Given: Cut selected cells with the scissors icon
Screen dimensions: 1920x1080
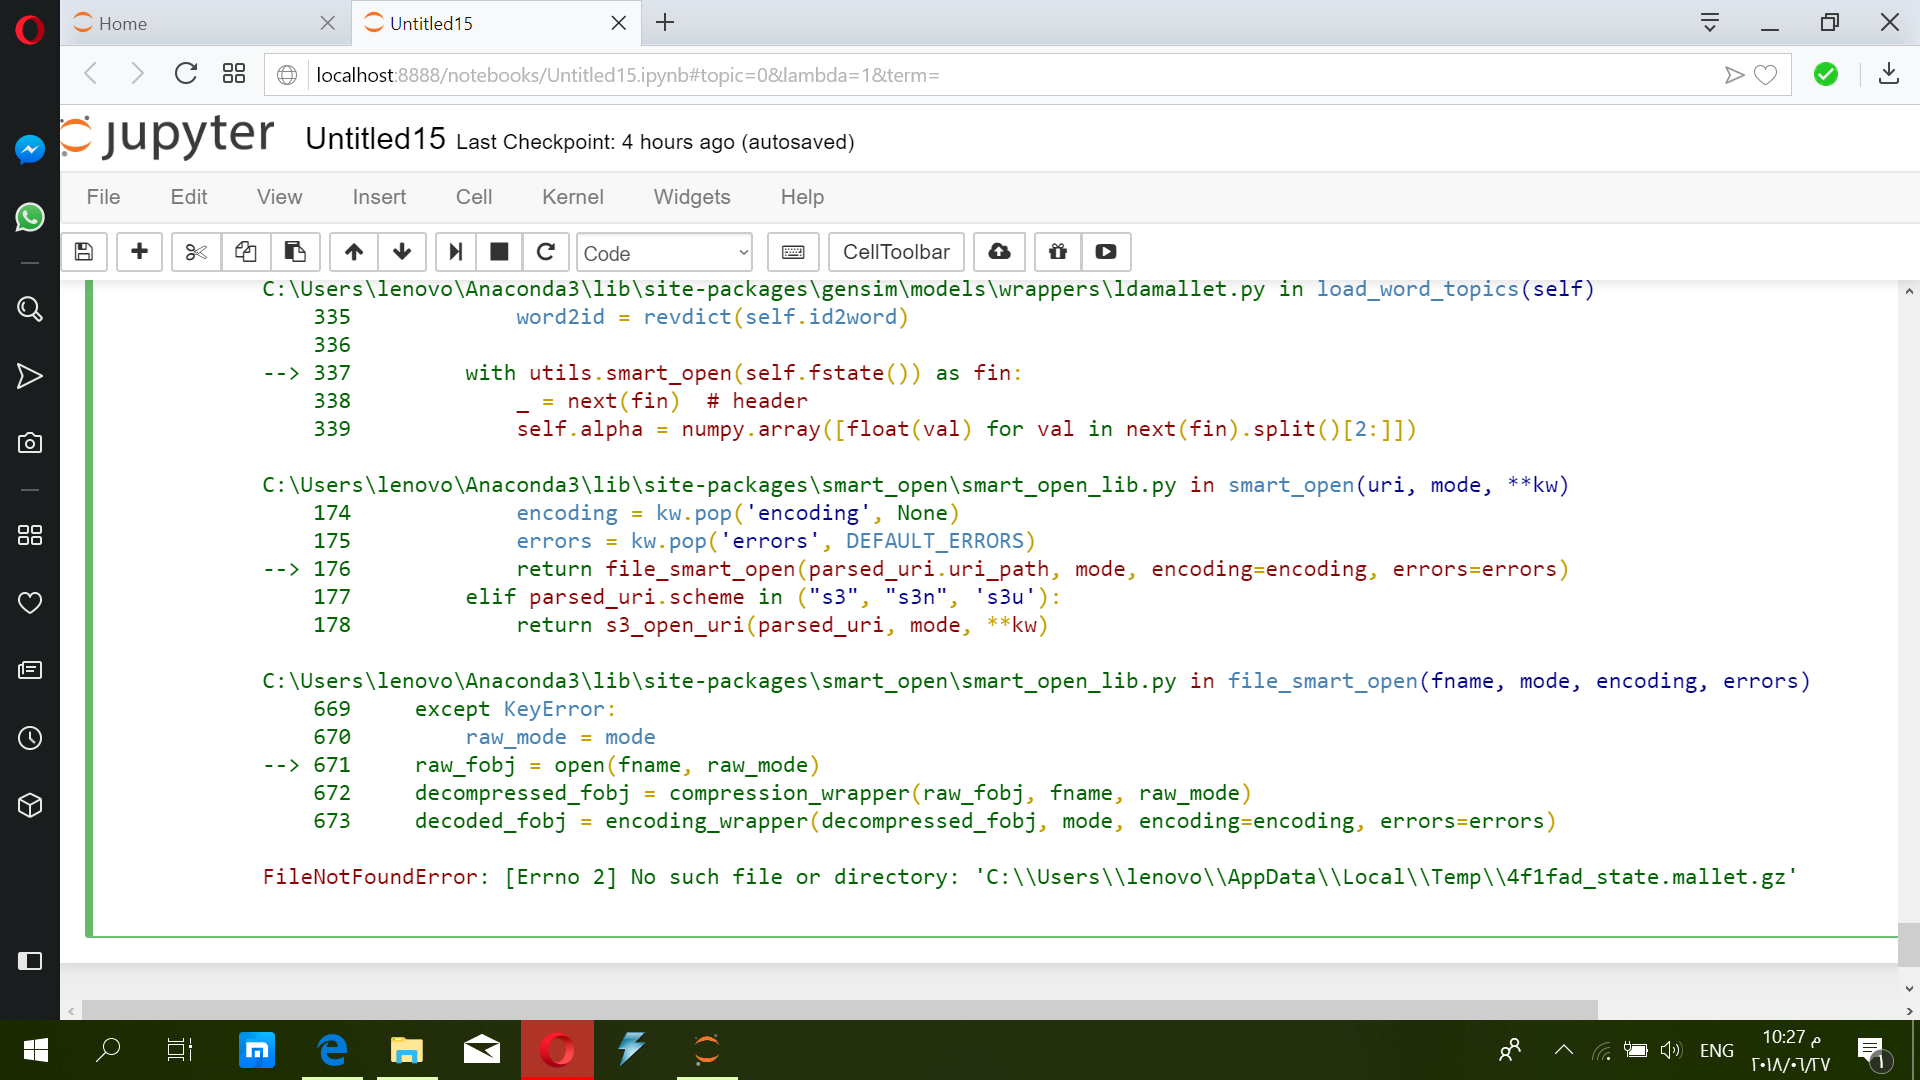Looking at the screenshot, I should (x=195, y=252).
